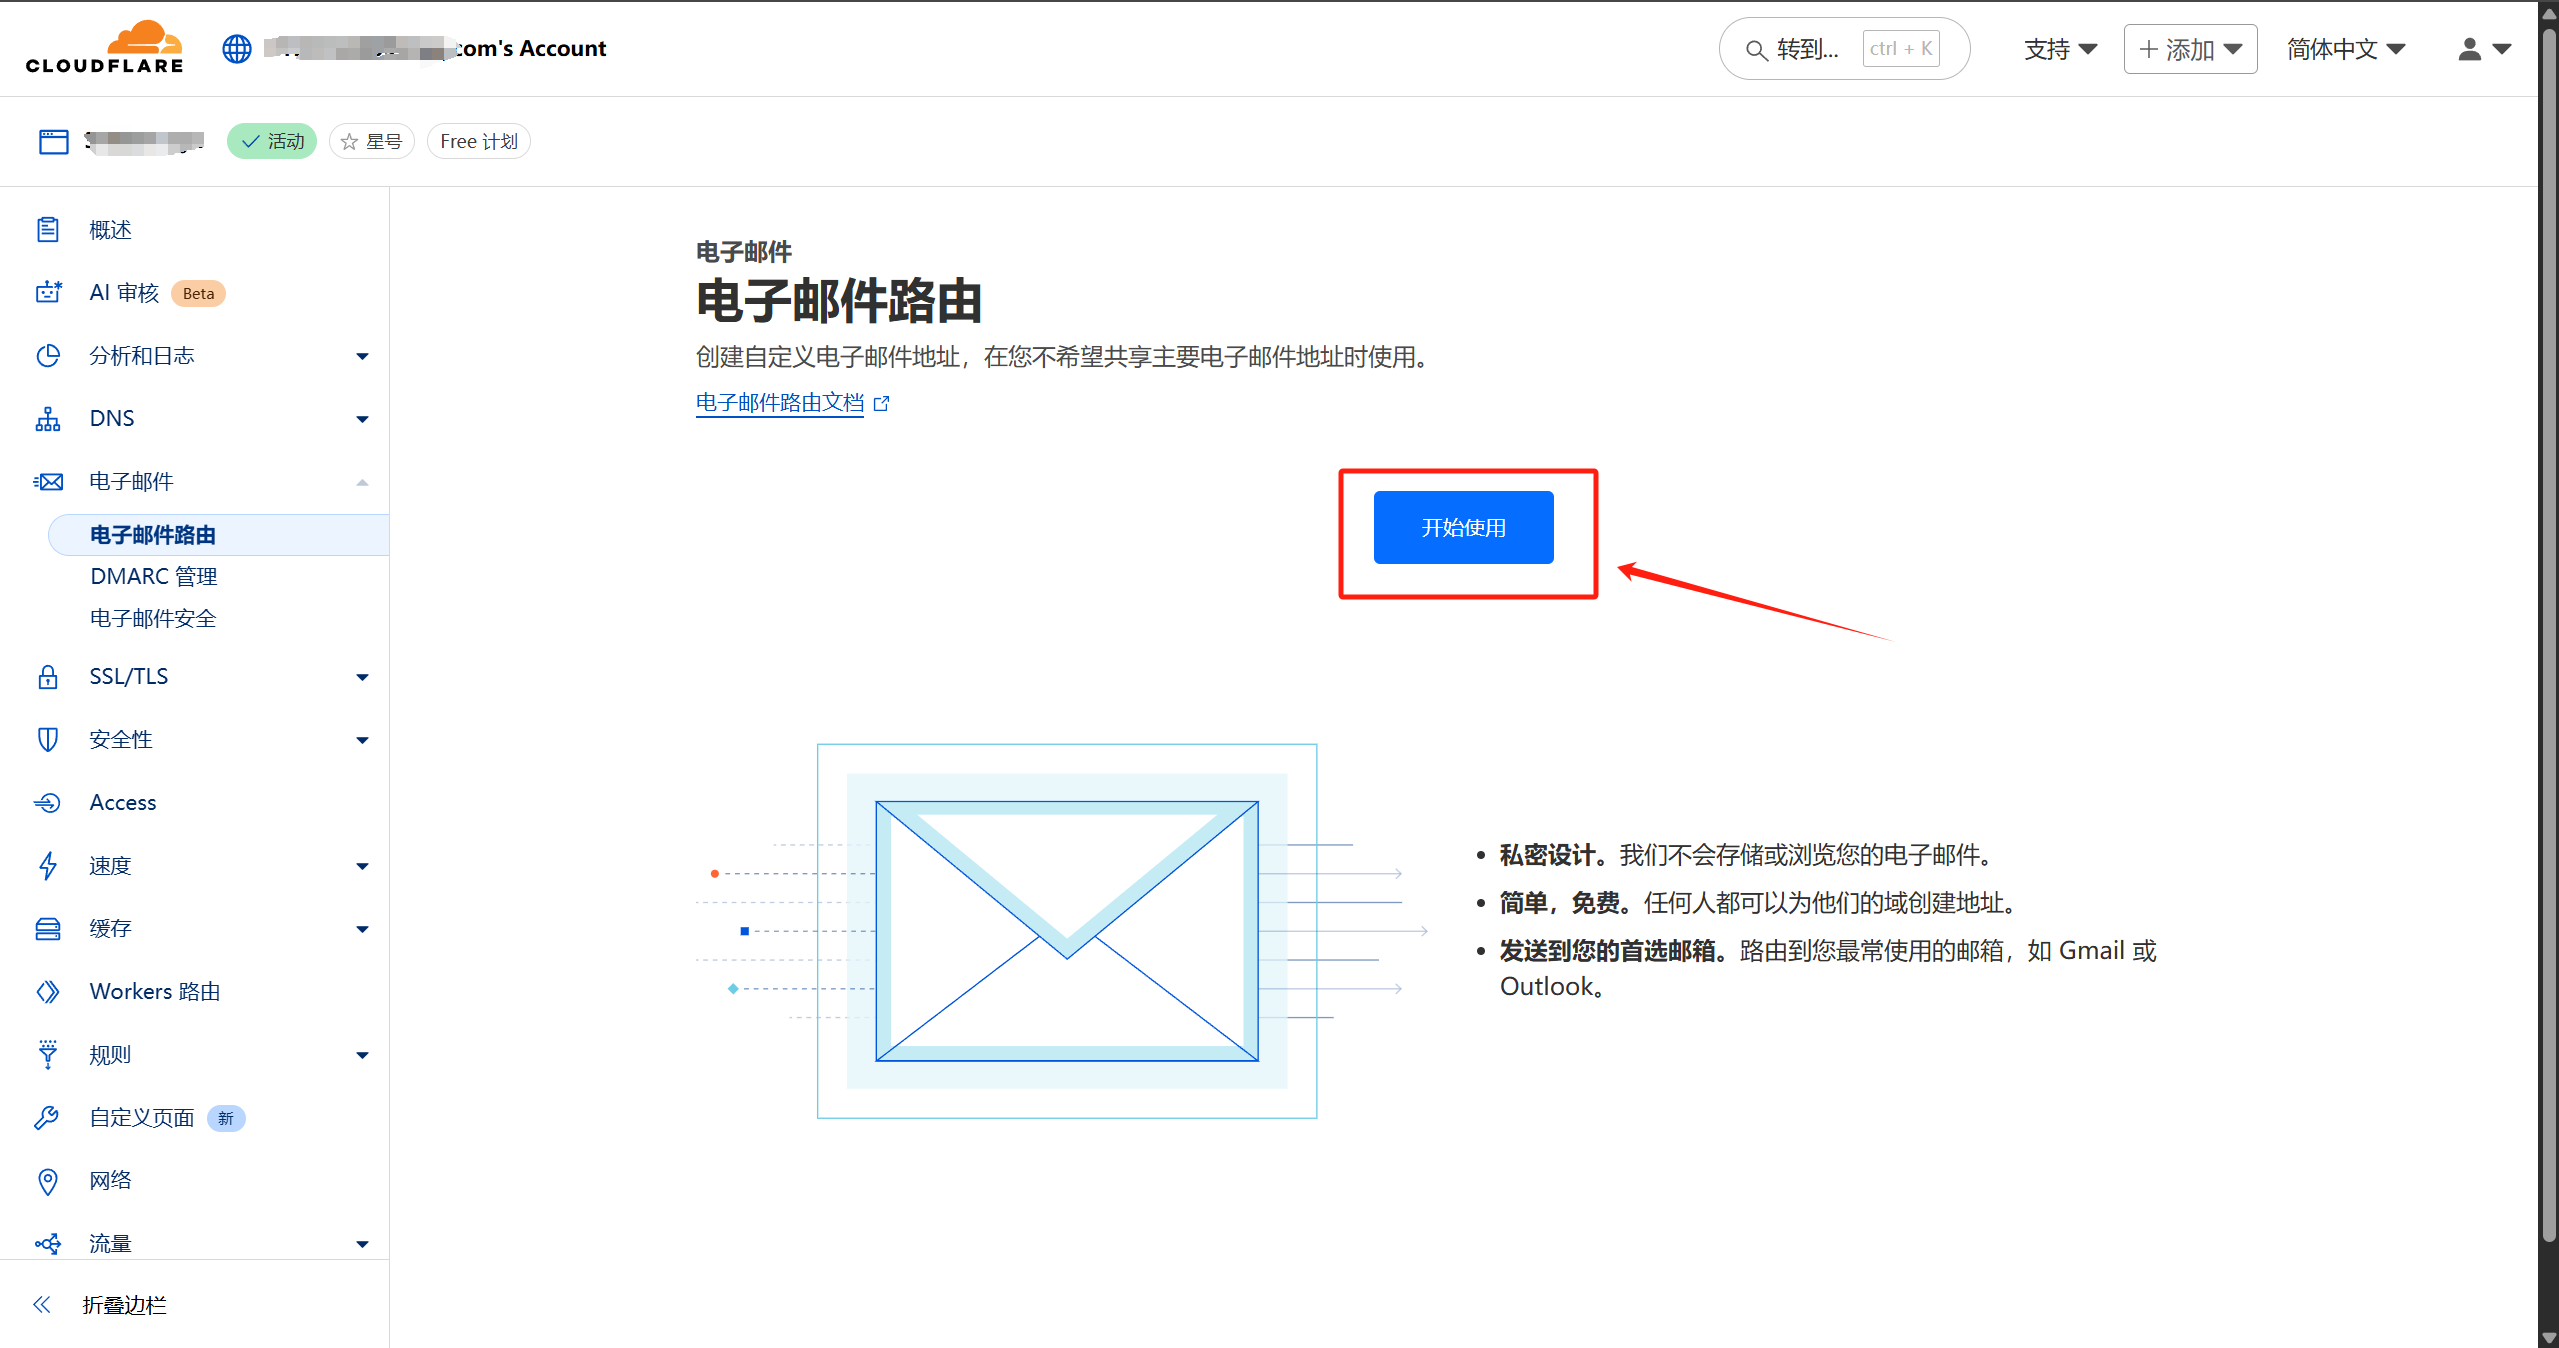Collapse the 电子邮件 sidebar section
The height and width of the screenshot is (1348, 2559).
[362, 483]
